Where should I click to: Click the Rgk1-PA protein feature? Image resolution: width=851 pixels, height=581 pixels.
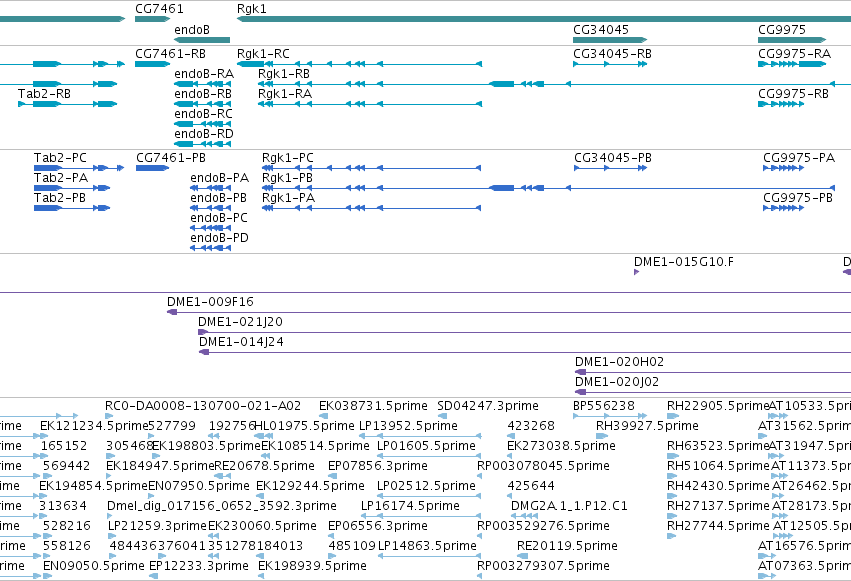pyautogui.click(x=371, y=208)
